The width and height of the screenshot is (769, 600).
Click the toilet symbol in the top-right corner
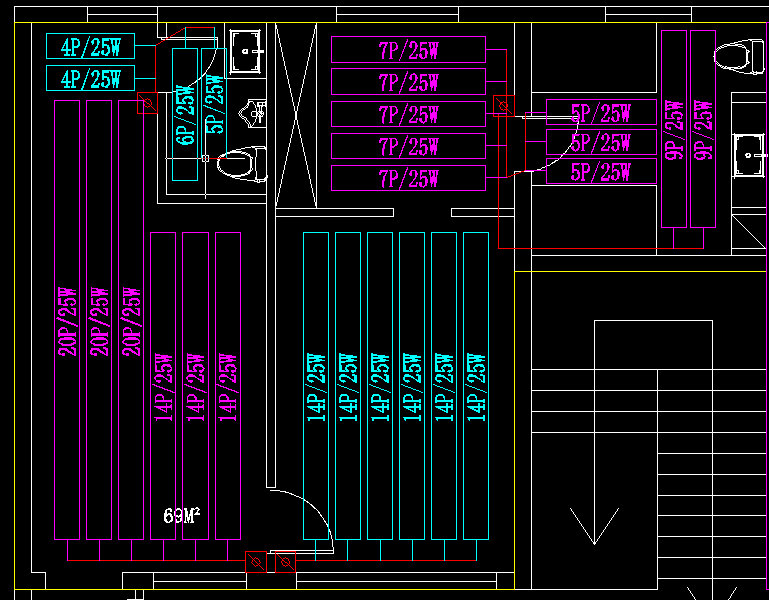pos(739,56)
